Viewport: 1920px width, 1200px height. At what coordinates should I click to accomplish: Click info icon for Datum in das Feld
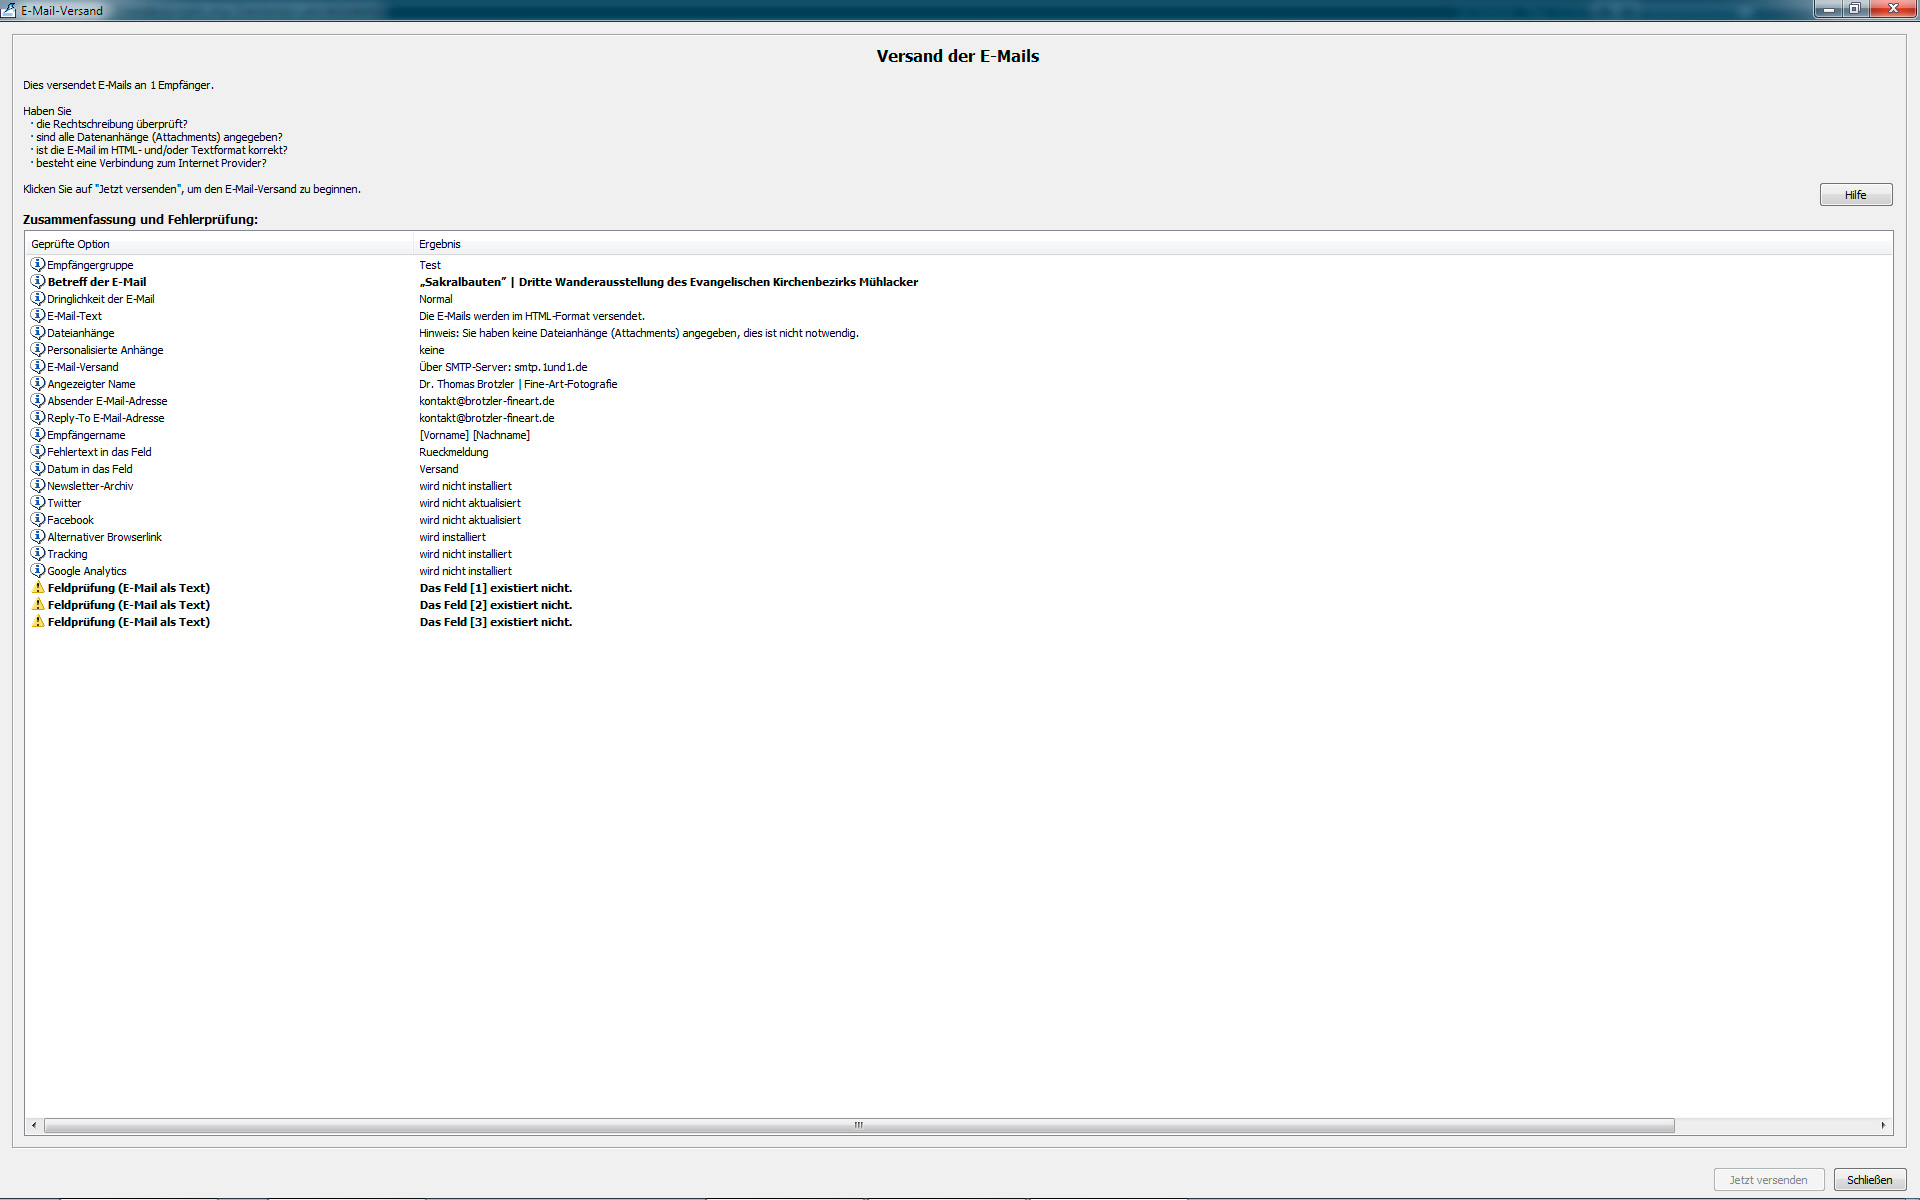(38, 469)
